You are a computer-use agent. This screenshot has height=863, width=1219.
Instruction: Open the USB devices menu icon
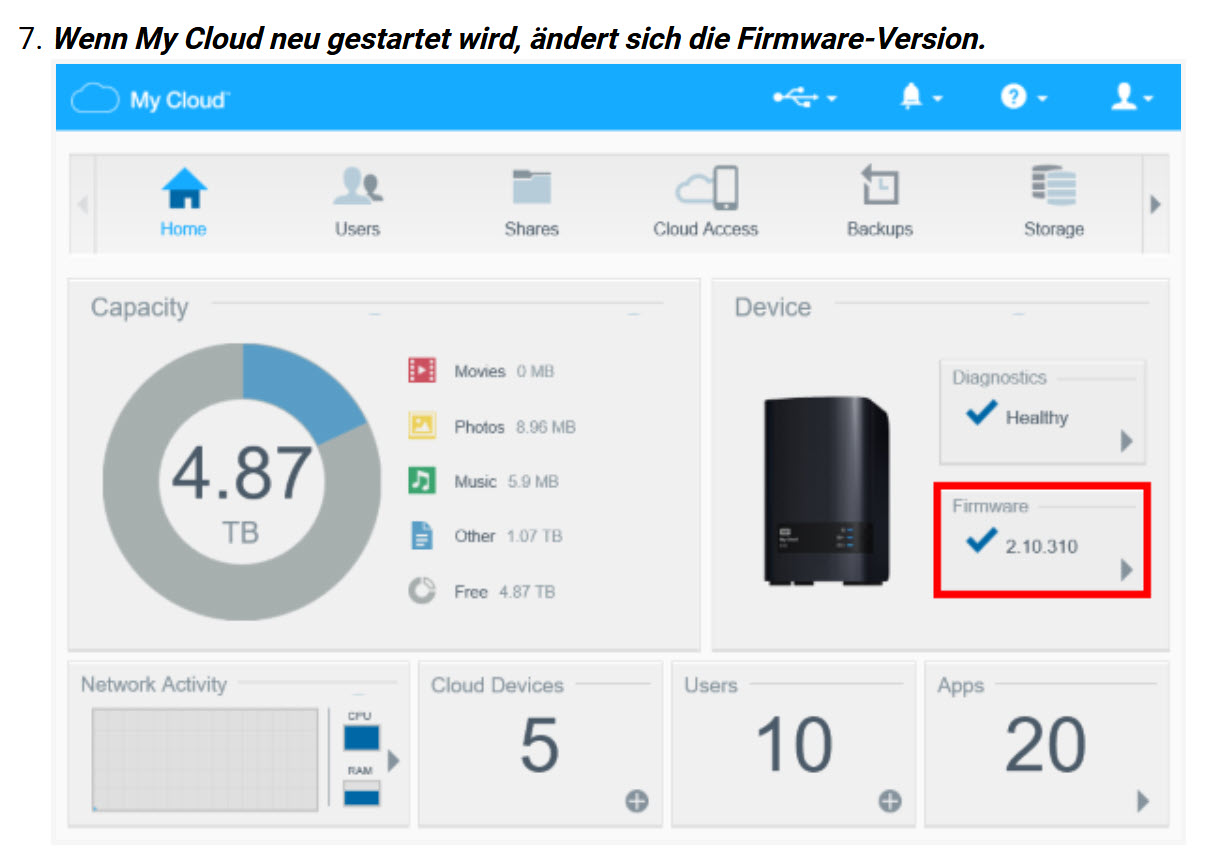pos(804,97)
